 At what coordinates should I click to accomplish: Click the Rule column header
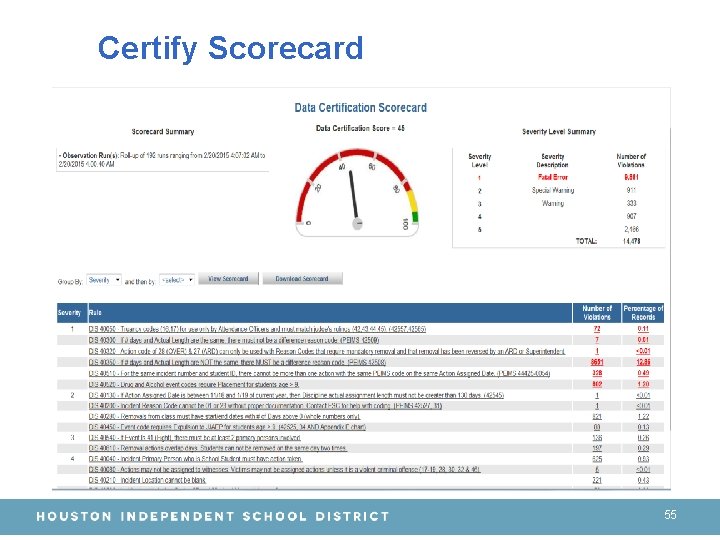click(330, 313)
